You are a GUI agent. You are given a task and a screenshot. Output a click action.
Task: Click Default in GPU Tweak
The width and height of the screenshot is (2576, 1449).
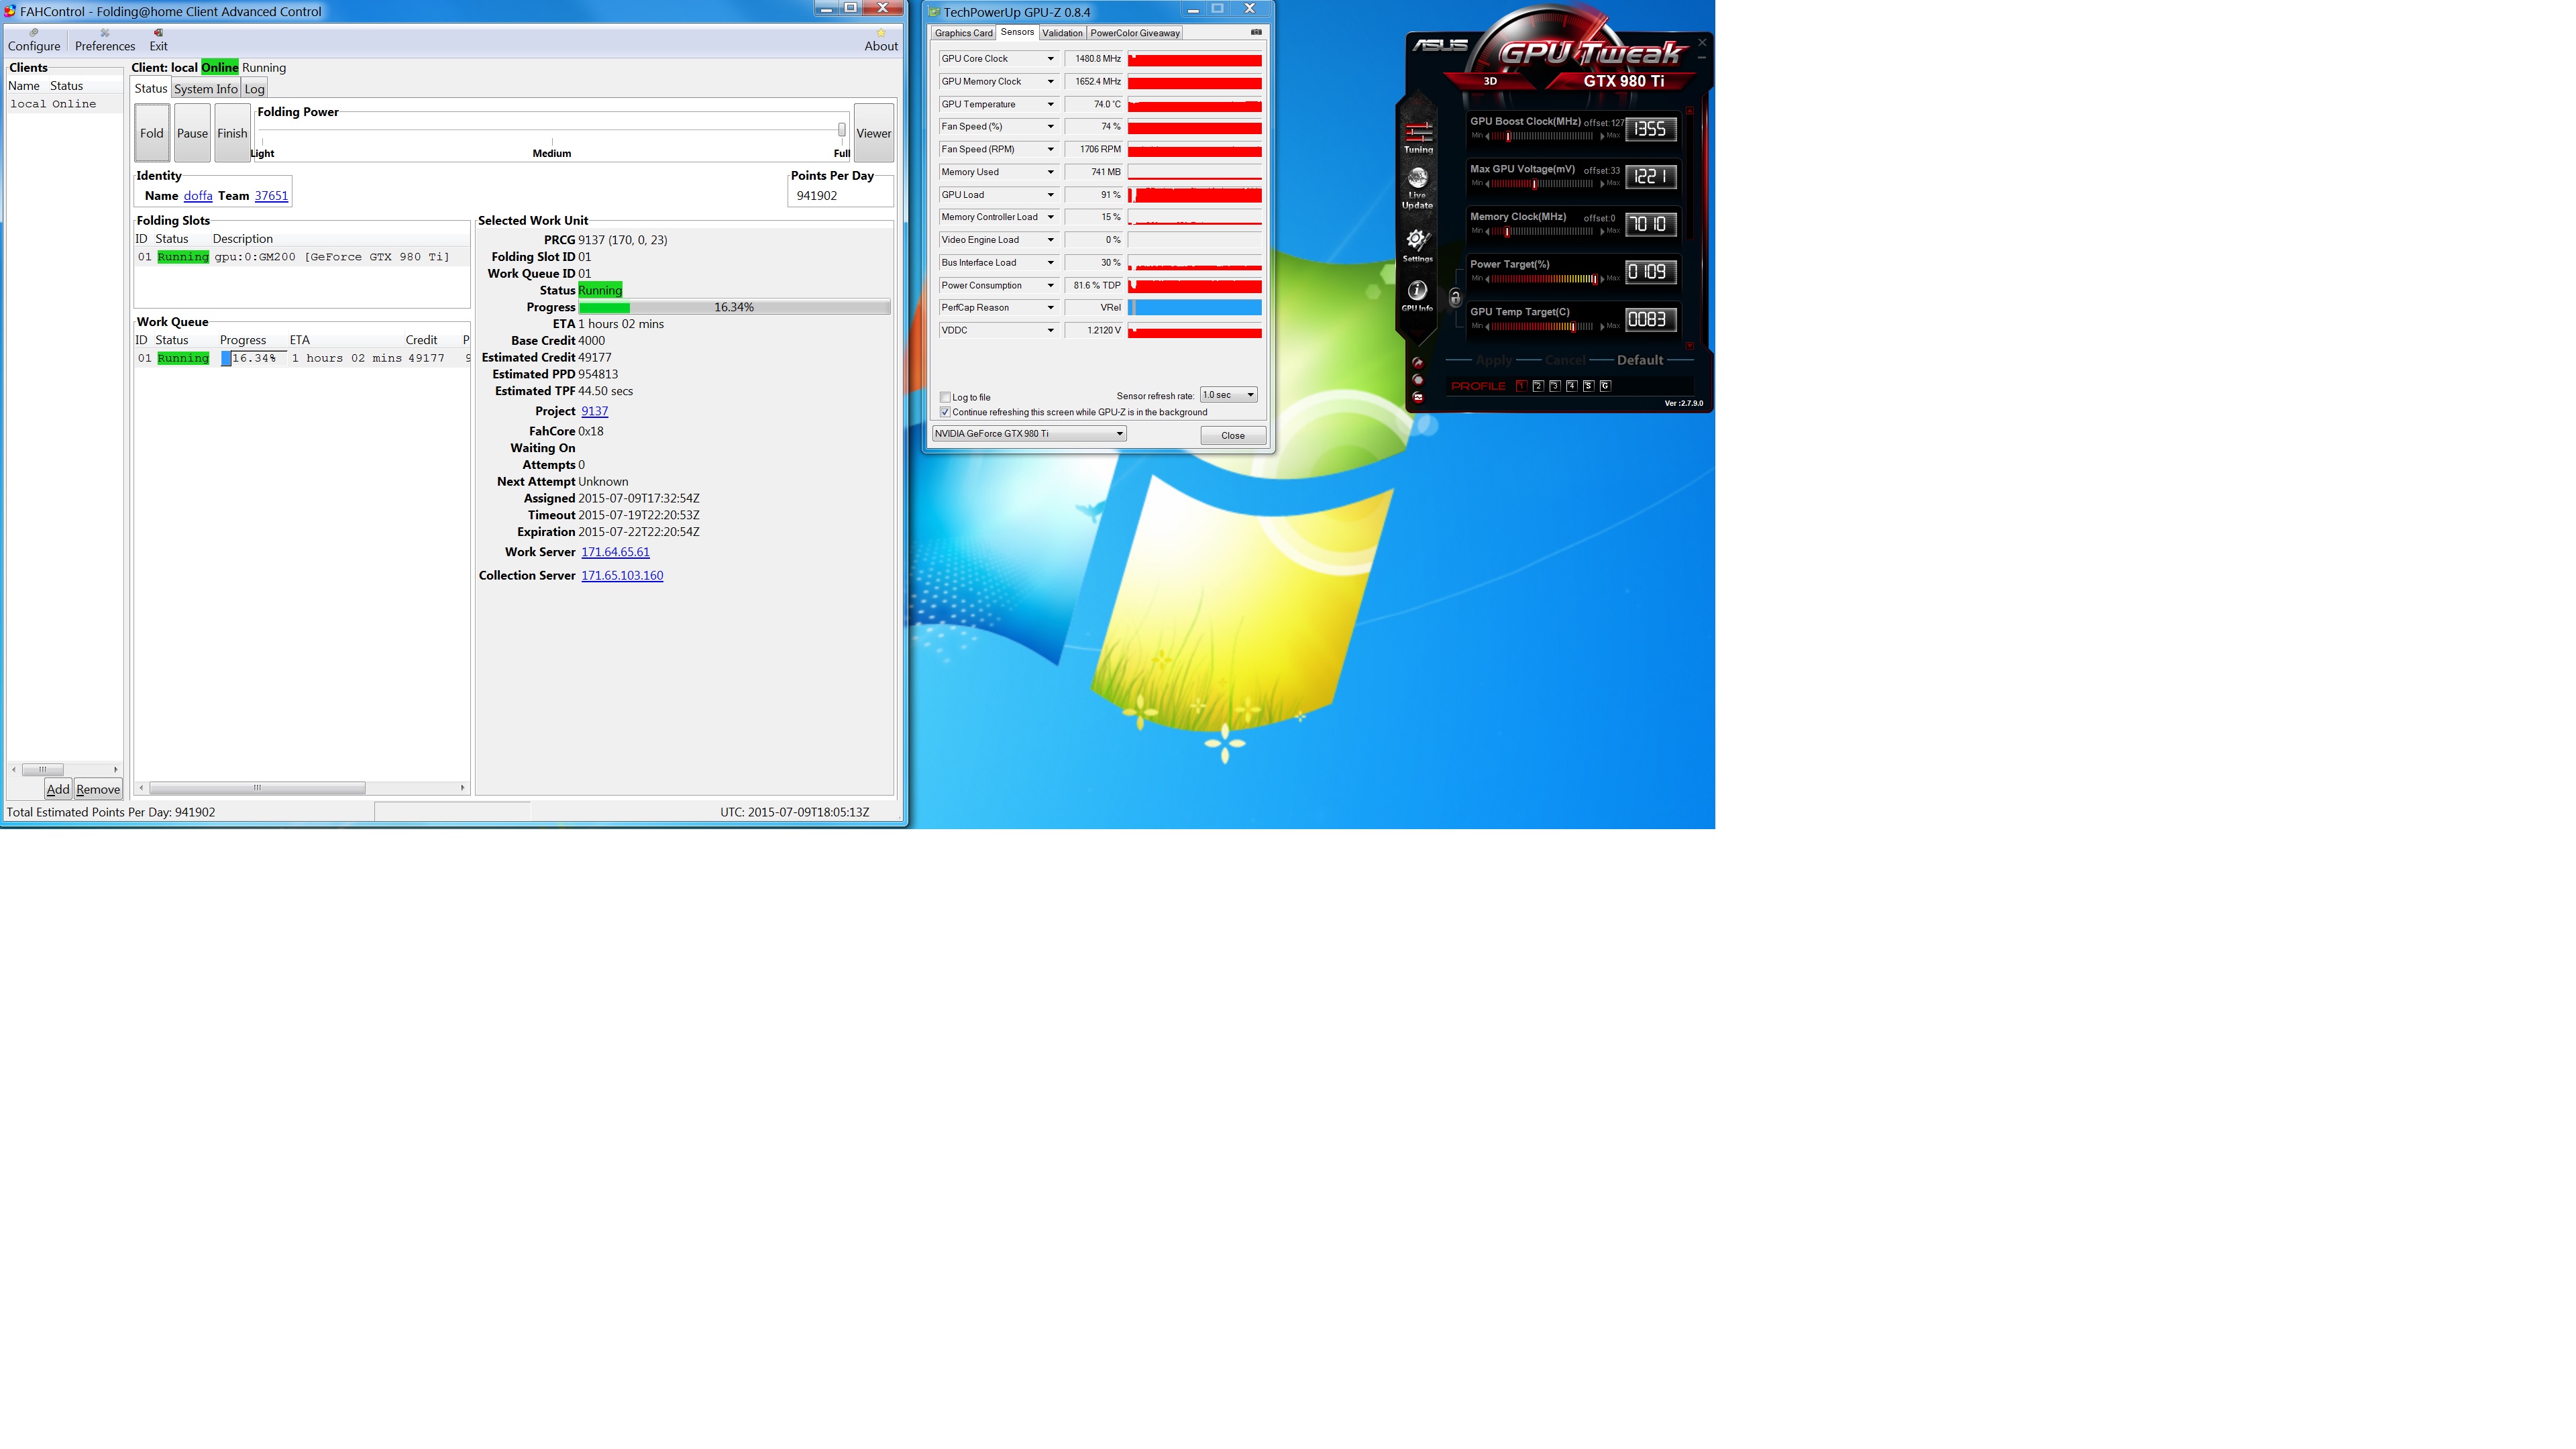pos(1640,360)
